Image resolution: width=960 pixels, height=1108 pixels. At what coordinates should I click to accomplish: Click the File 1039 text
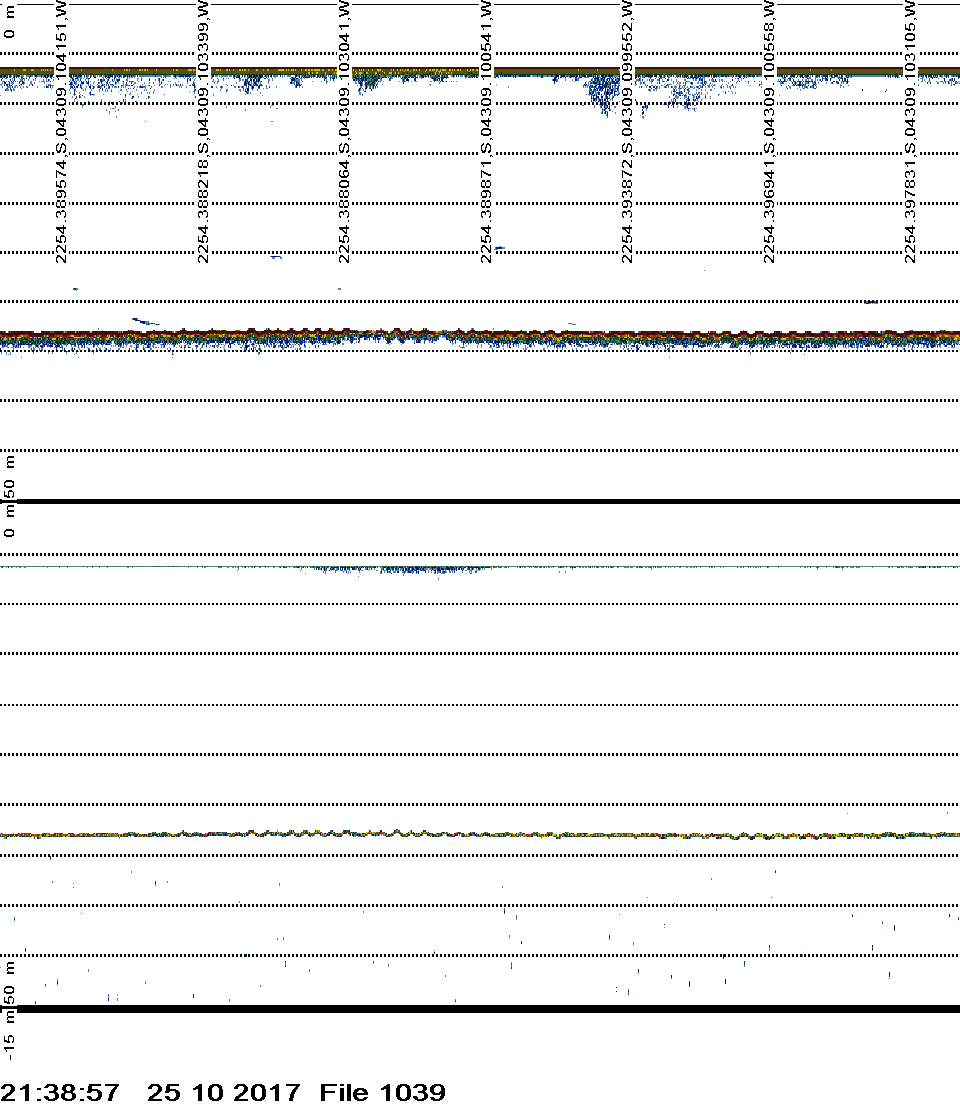(383, 1092)
